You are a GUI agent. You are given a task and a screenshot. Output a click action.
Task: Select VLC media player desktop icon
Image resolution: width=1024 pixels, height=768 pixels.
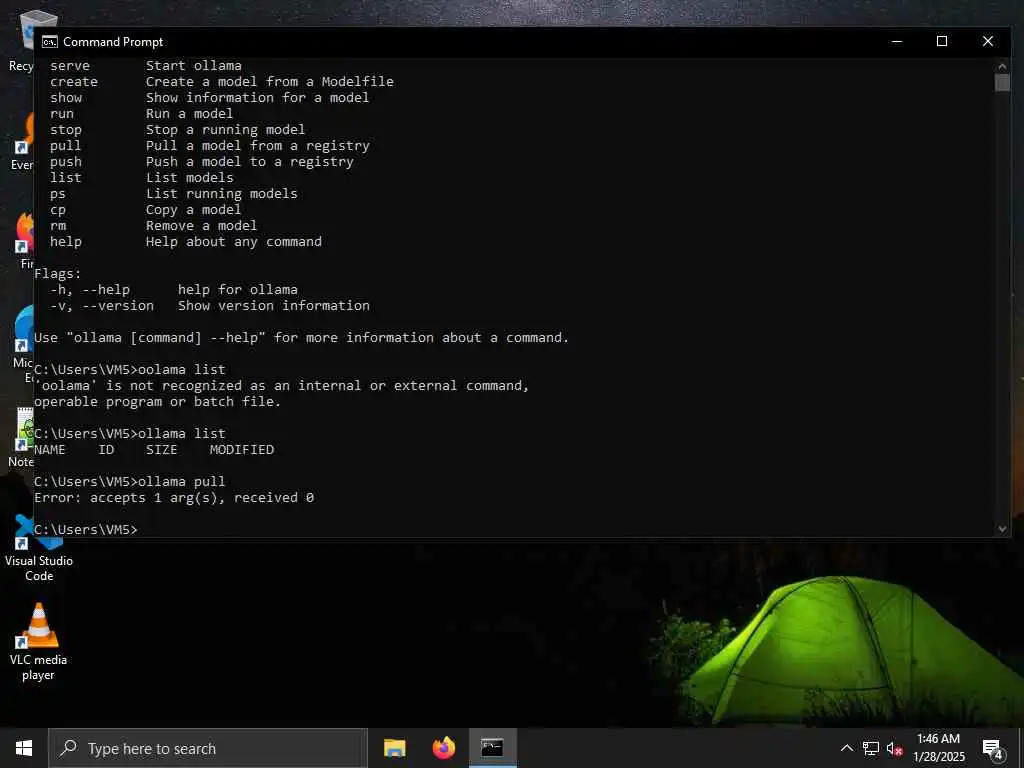[x=39, y=642]
